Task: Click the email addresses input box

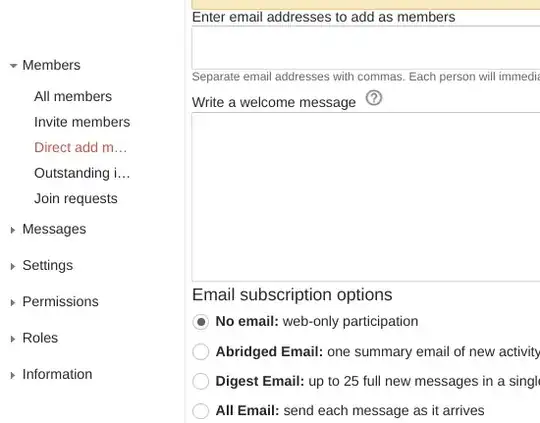Action: pyautogui.click(x=366, y=48)
